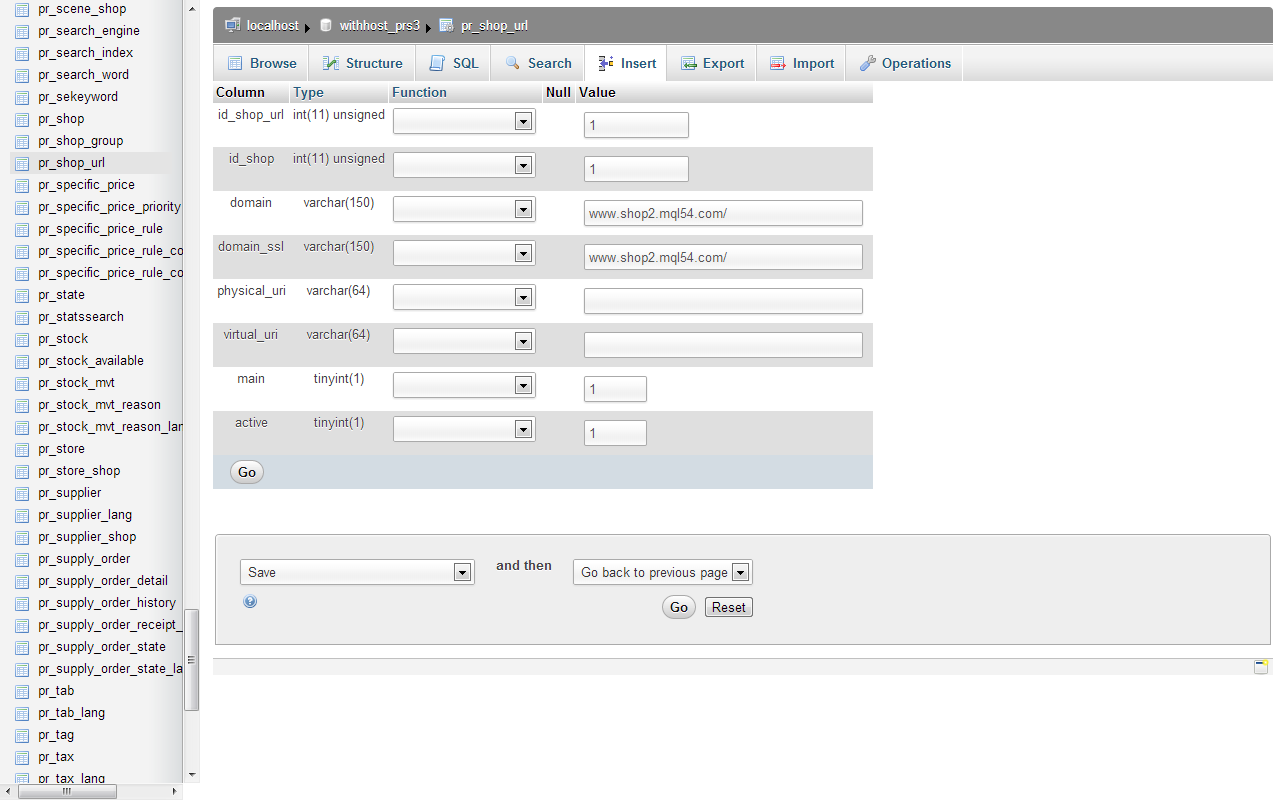Screen dimensions: 1280x800
Task: Open pr_shop_group table in sidebar
Action: pos(81,141)
